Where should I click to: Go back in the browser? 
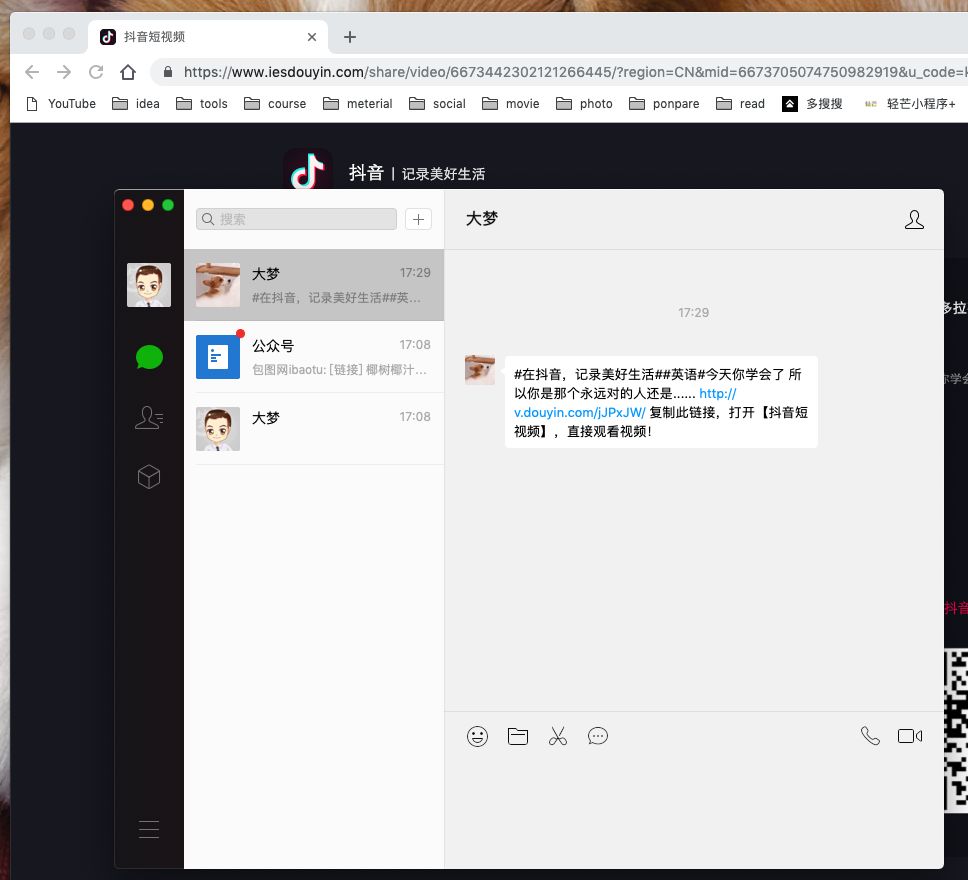(32, 72)
